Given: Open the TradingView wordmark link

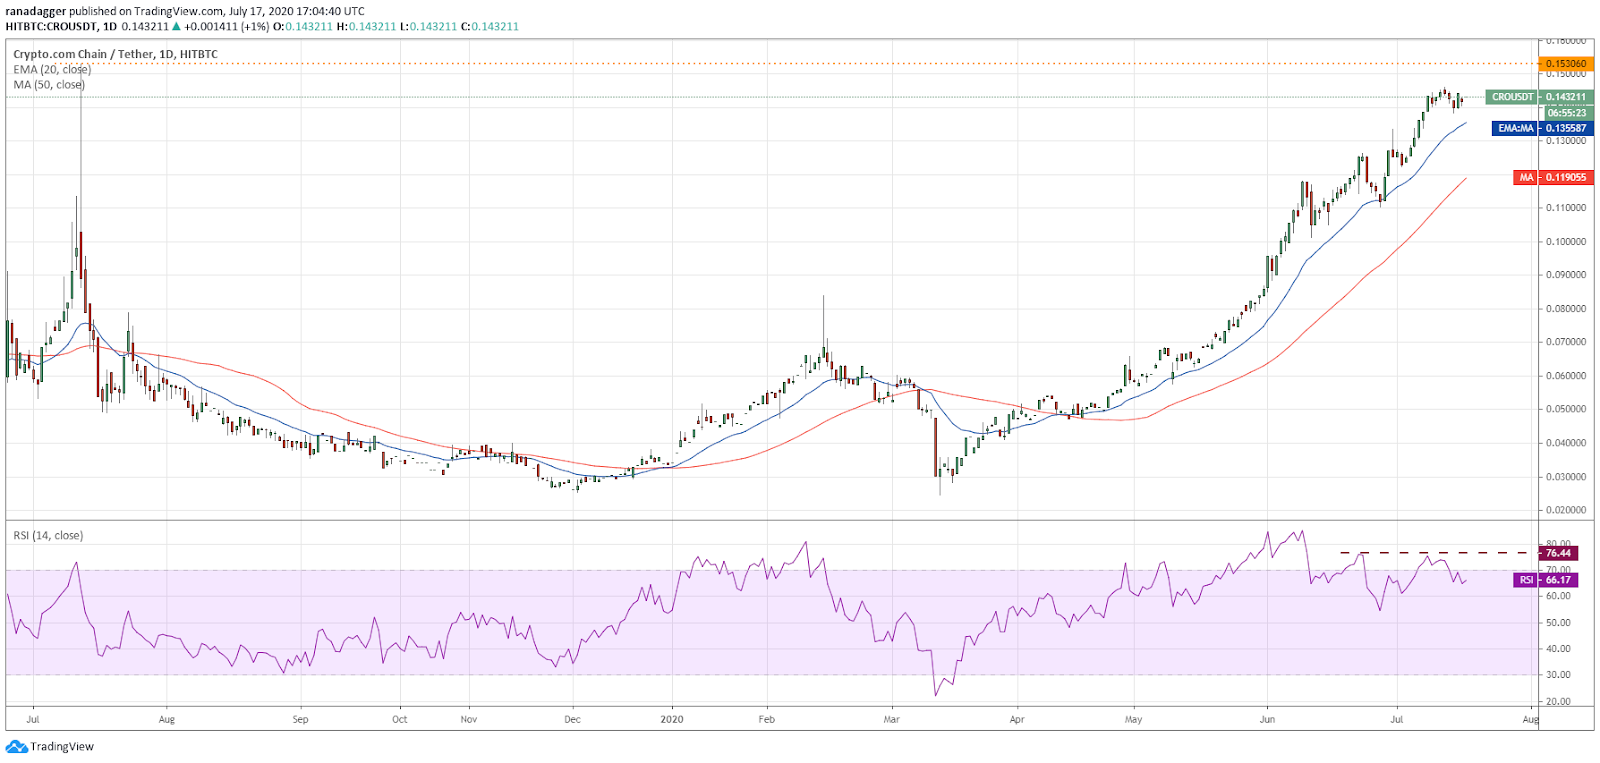Looking at the screenshot, I should (x=62, y=746).
